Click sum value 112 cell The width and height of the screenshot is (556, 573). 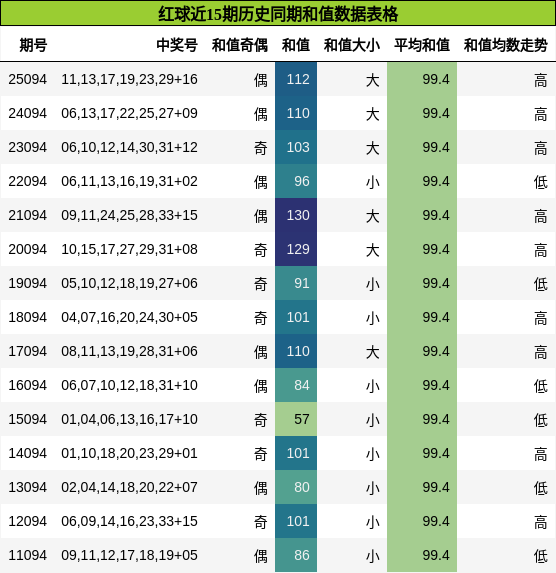click(296, 79)
